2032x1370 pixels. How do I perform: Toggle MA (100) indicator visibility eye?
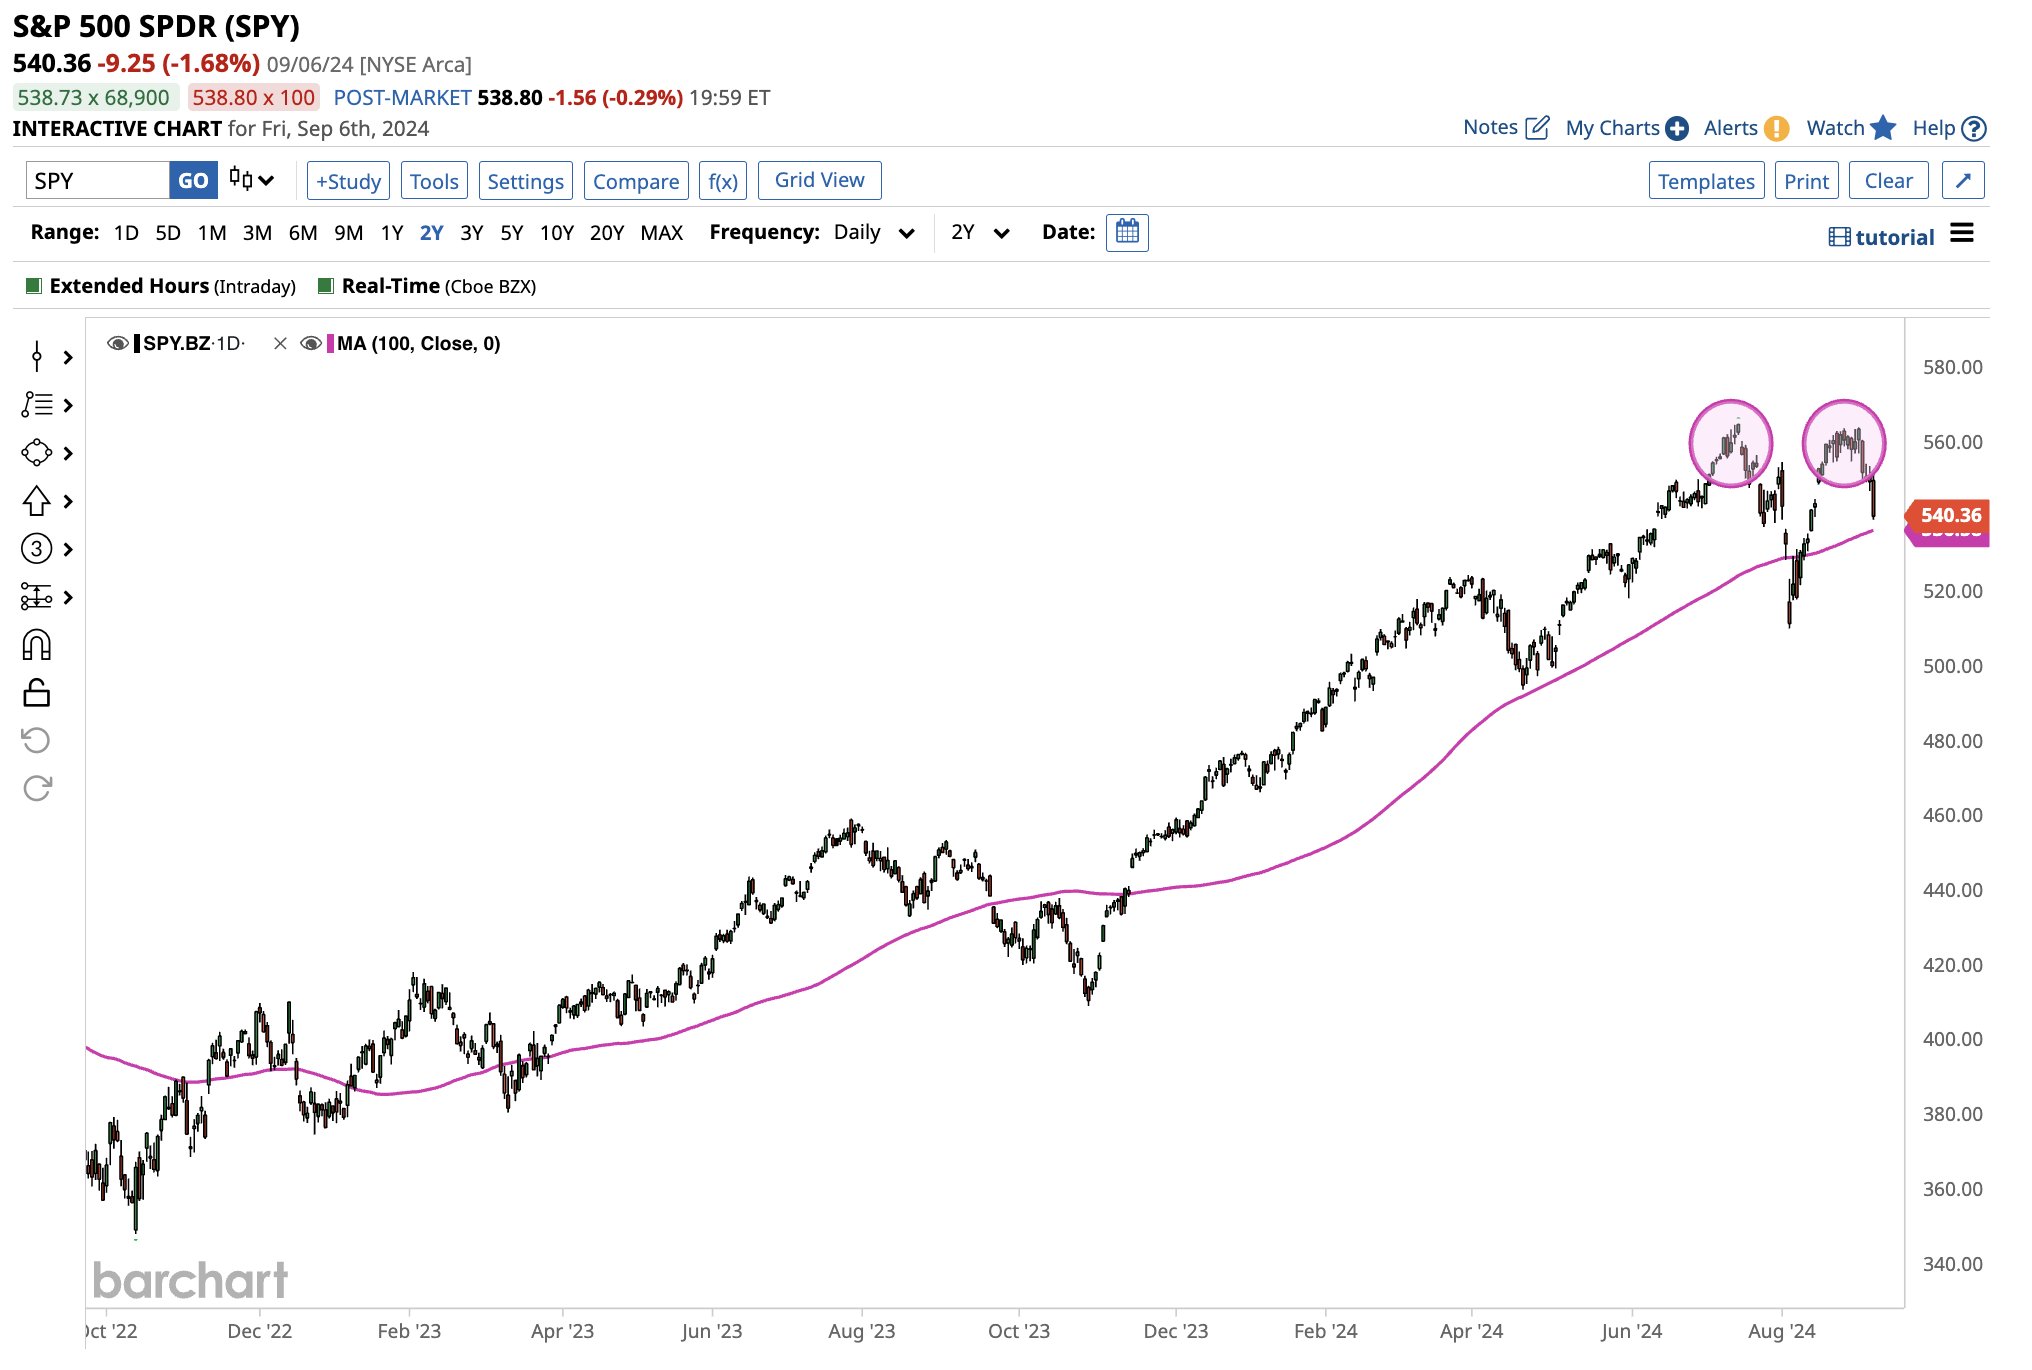pyautogui.click(x=311, y=344)
